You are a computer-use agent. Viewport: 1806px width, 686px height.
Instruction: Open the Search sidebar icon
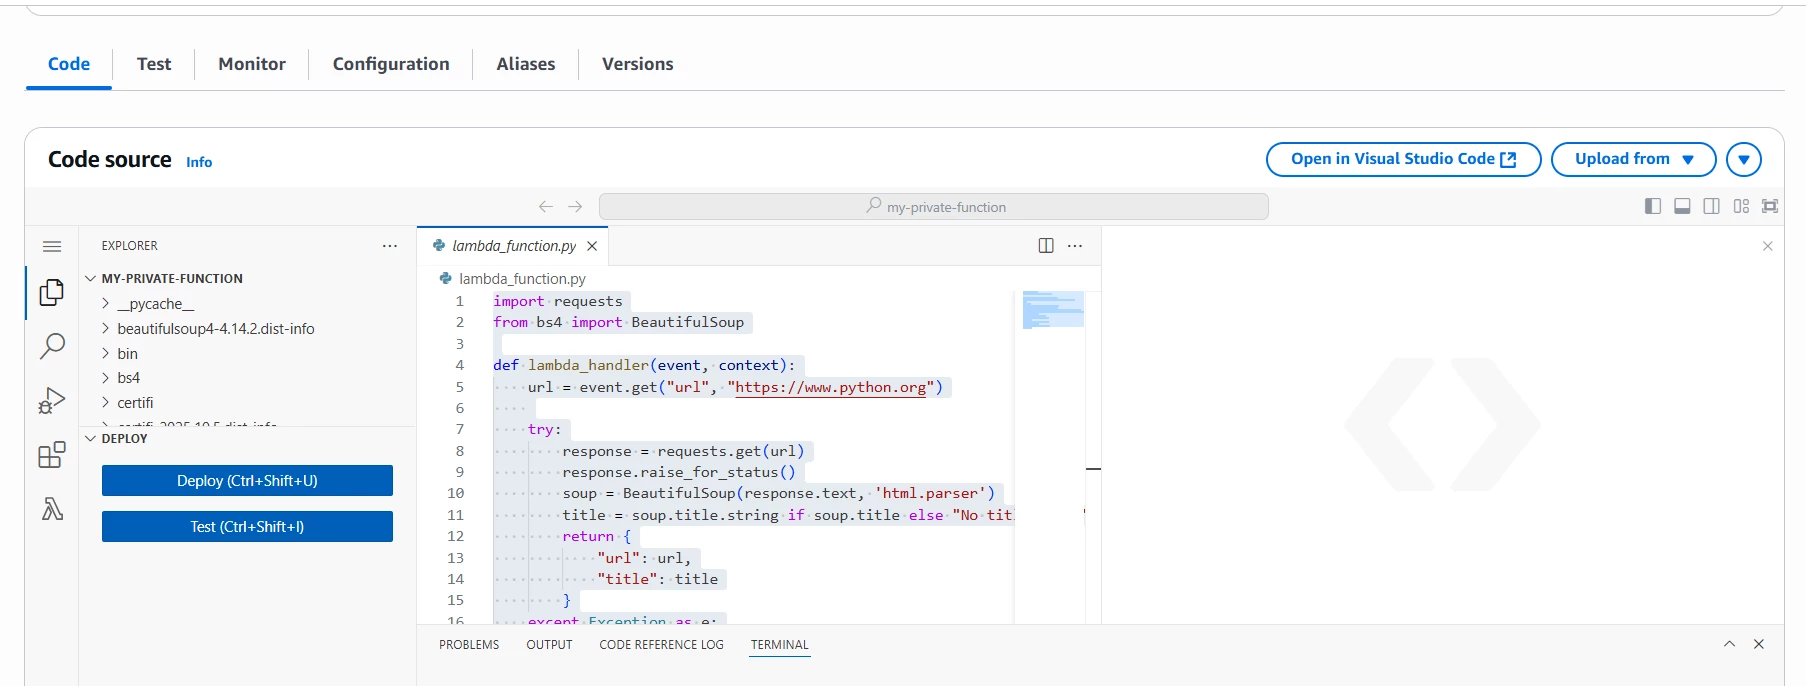pos(52,346)
